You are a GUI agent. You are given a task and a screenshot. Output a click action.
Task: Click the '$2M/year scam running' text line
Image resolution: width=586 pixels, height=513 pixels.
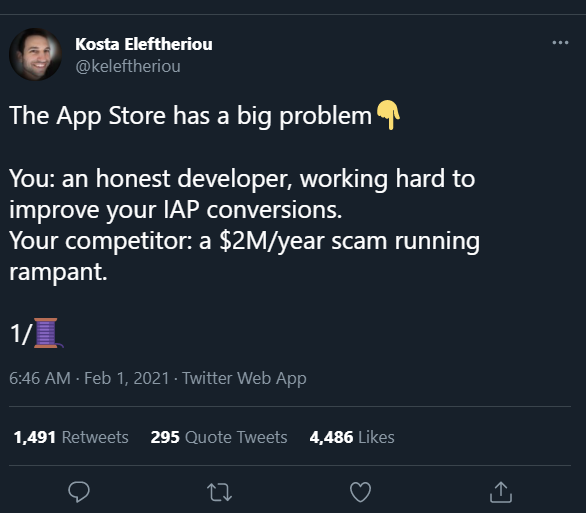[x=349, y=241]
